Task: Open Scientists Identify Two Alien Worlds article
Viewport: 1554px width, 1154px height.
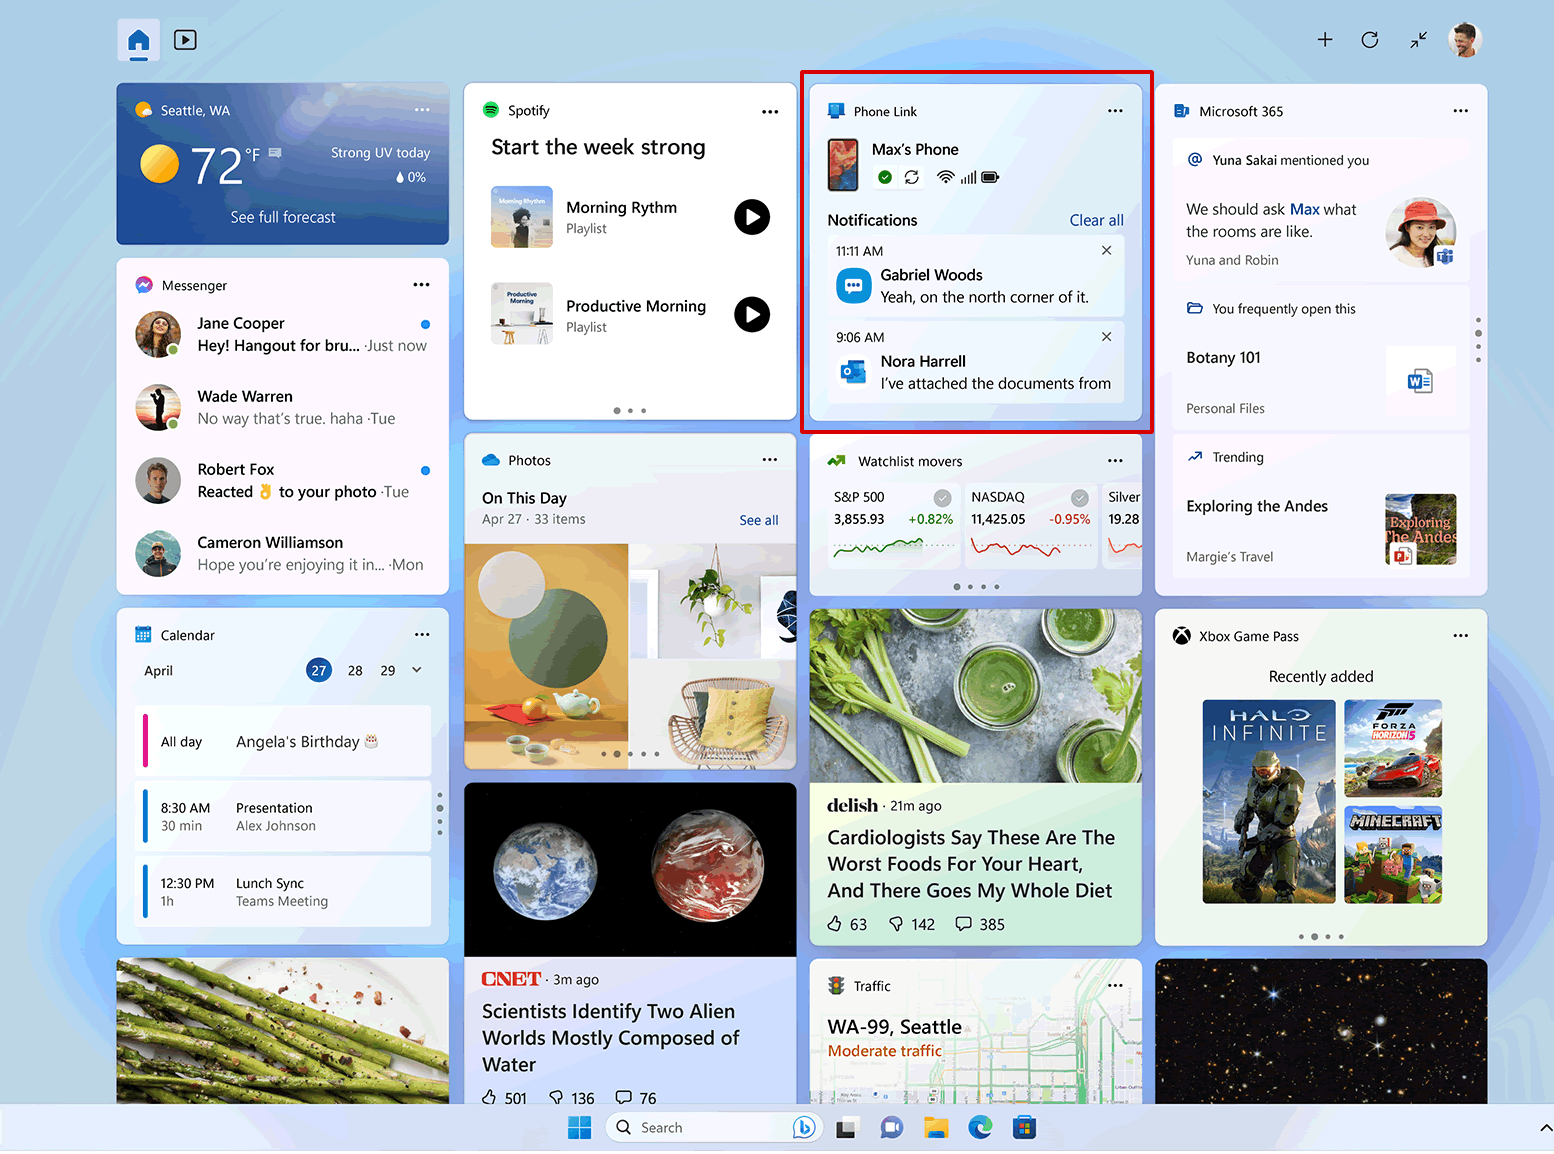Action: click(610, 1038)
